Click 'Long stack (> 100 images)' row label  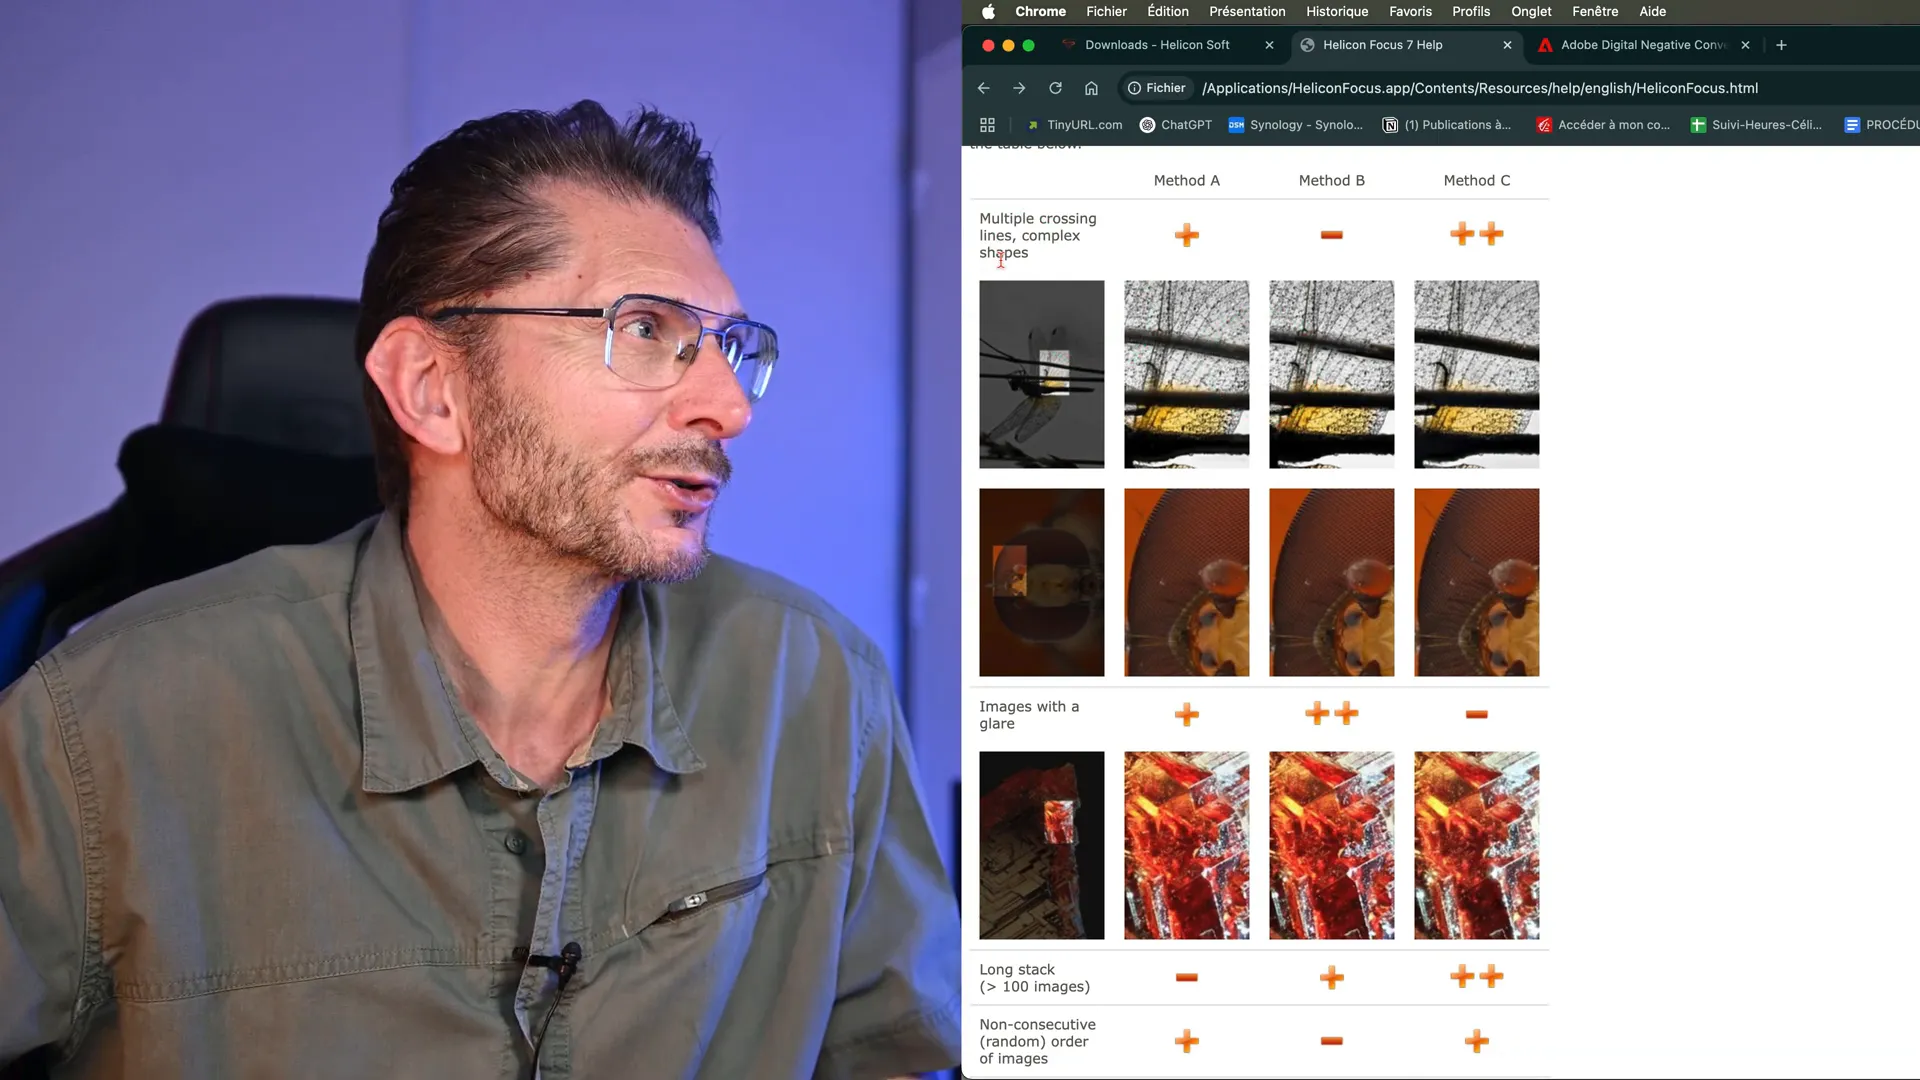click(1034, 978)
